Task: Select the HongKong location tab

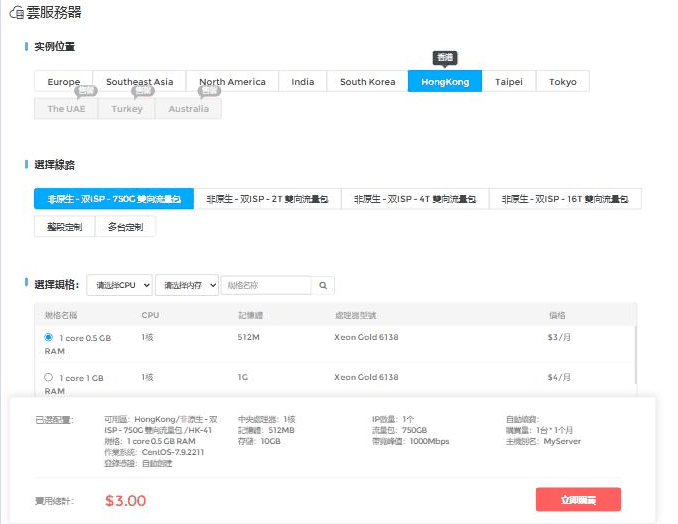Action: click(x=445, y=81)
